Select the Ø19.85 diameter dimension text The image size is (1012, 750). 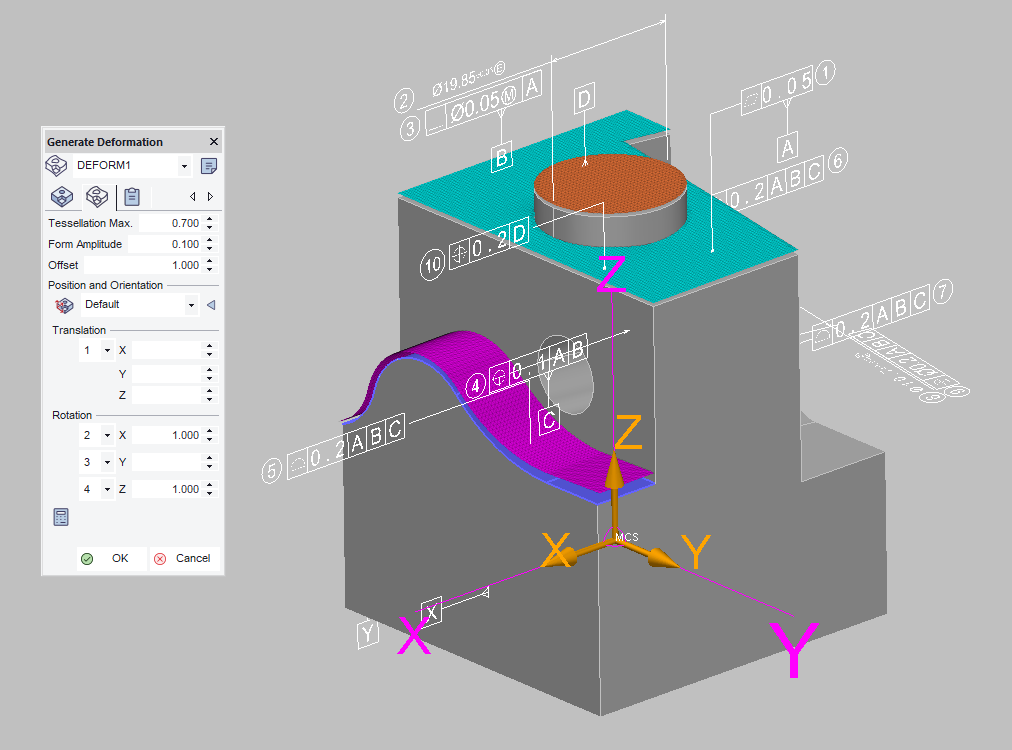pos(467,79)
